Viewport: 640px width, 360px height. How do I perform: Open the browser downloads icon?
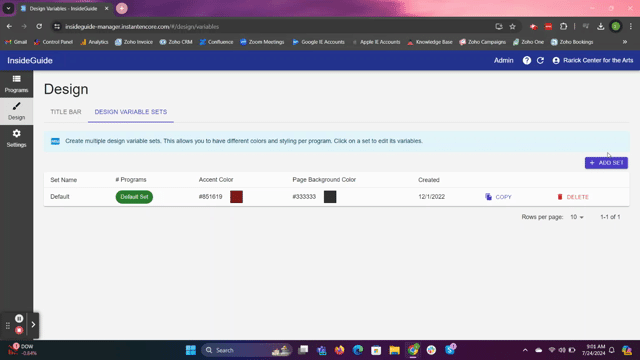click(x=600, y=27)
